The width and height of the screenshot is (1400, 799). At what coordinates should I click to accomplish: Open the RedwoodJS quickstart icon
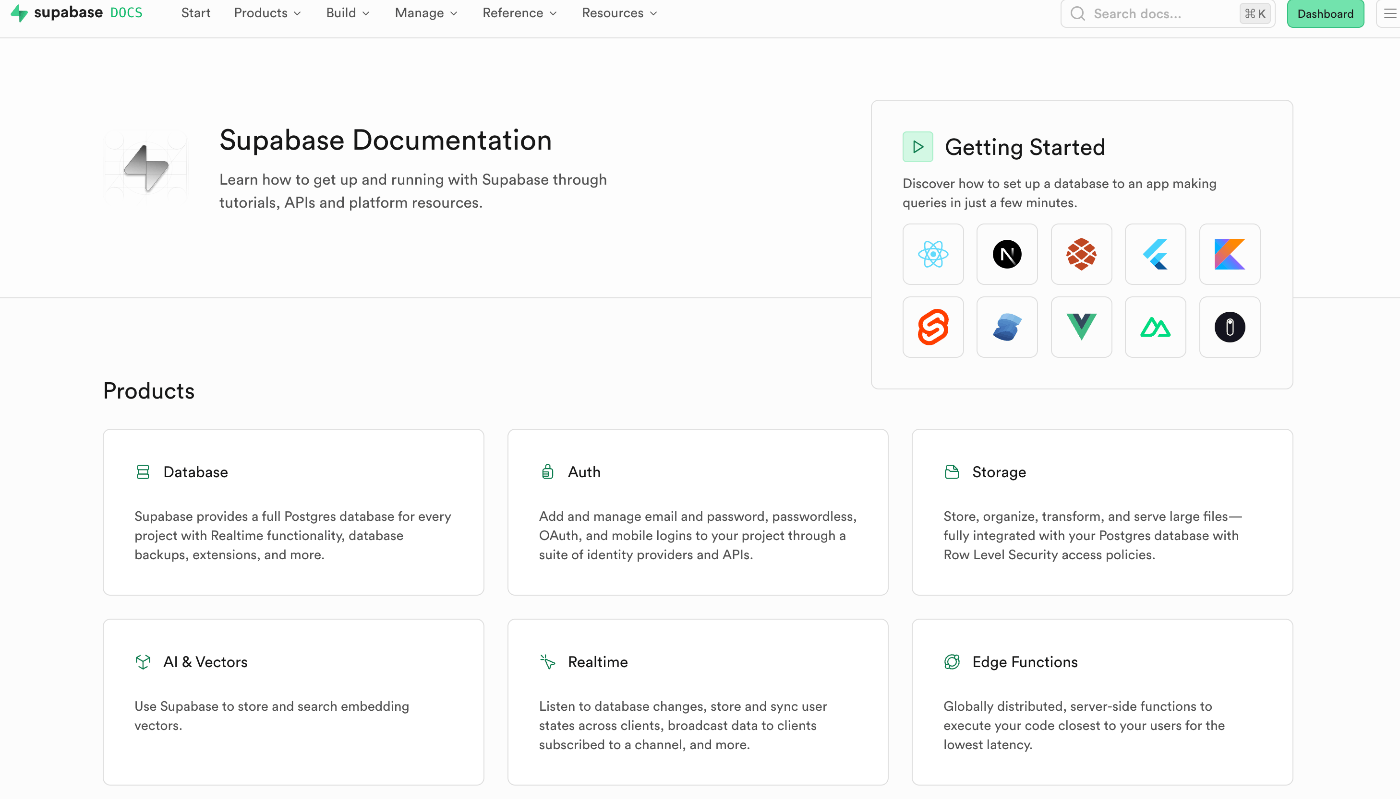tap(1081, 255)
